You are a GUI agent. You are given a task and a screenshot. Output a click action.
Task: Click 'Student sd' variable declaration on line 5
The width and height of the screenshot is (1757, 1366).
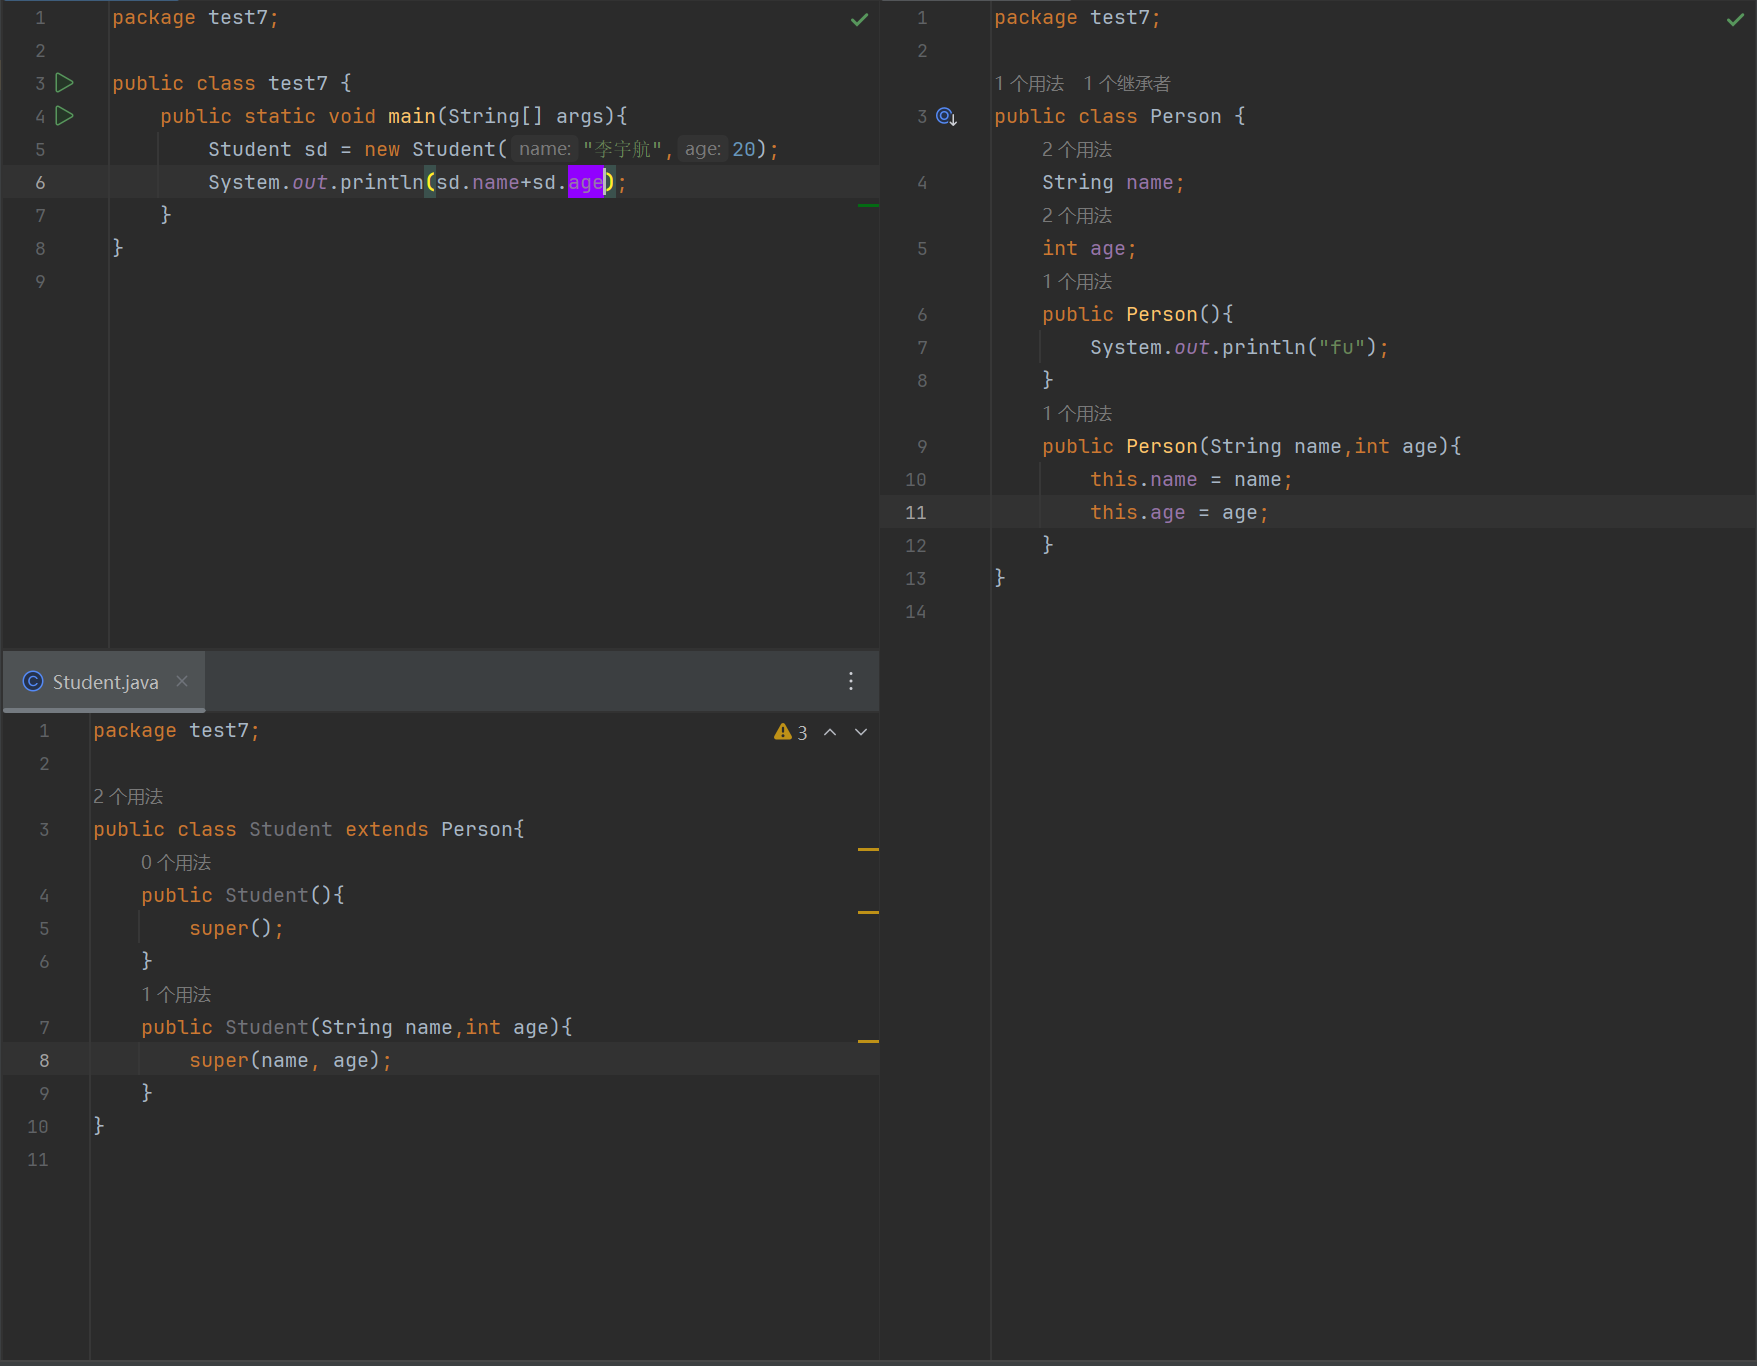268,149
